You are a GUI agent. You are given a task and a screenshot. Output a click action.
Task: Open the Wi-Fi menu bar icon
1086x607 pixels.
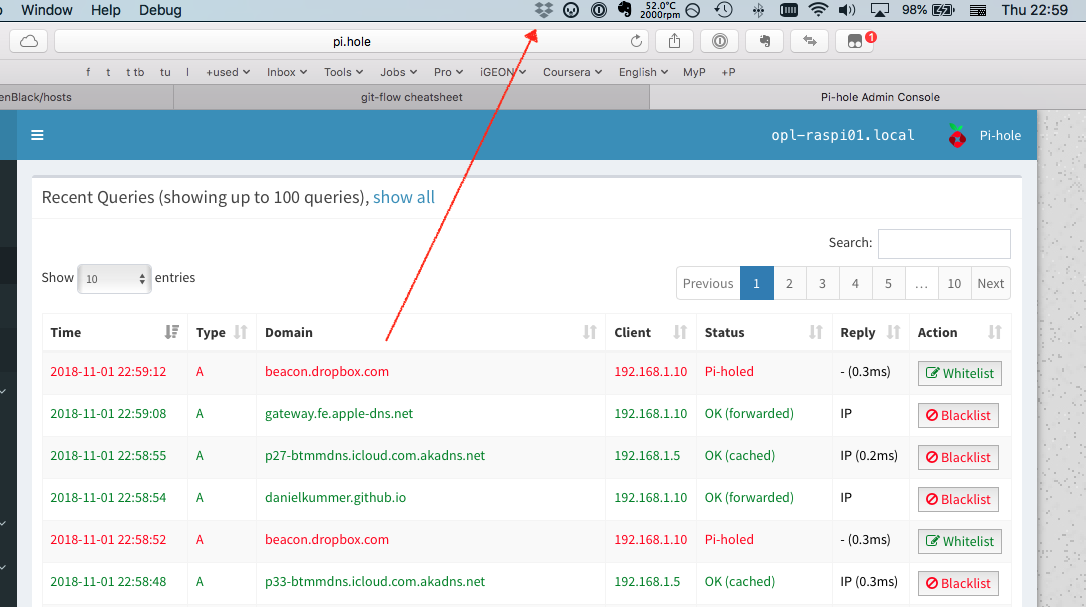tap(818, 10)
